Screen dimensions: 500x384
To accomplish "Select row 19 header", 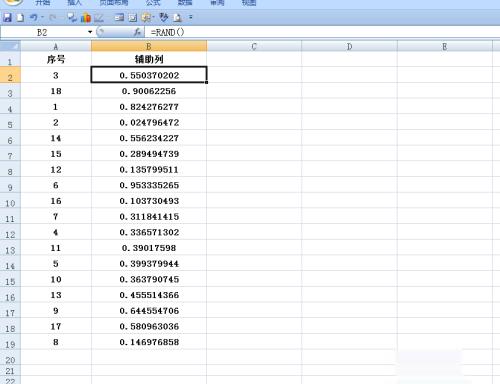I will coord(10,342).
